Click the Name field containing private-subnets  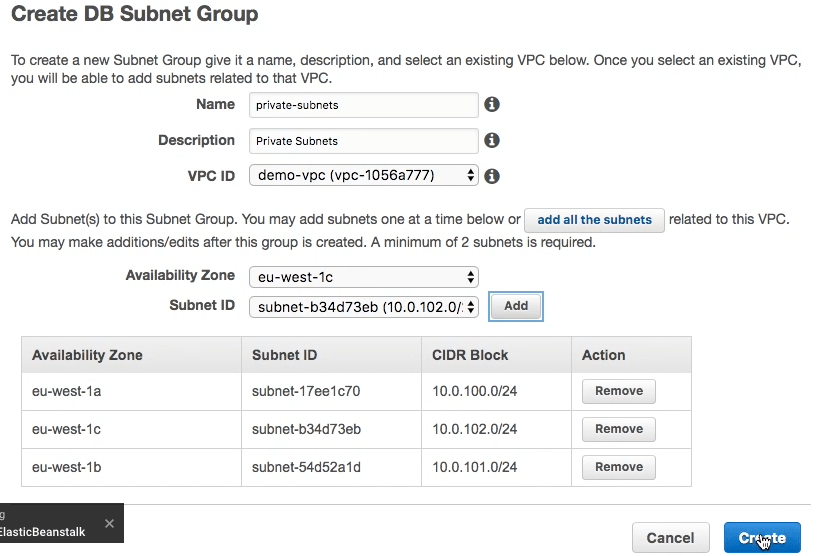[x=363, y=105]
